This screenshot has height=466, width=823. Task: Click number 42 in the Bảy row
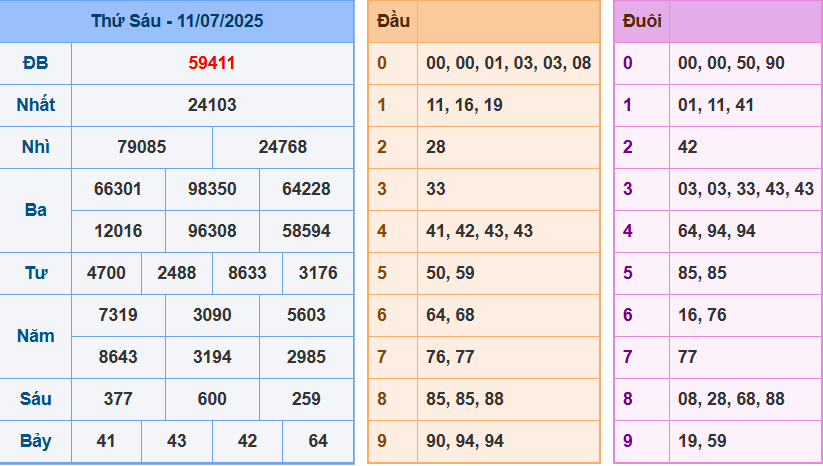pyautogui.click(x=247, y=441)
